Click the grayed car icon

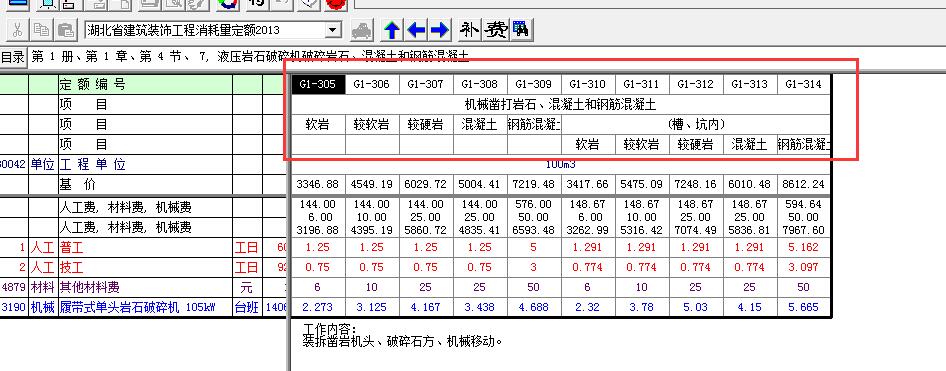[x=361, y=30]
